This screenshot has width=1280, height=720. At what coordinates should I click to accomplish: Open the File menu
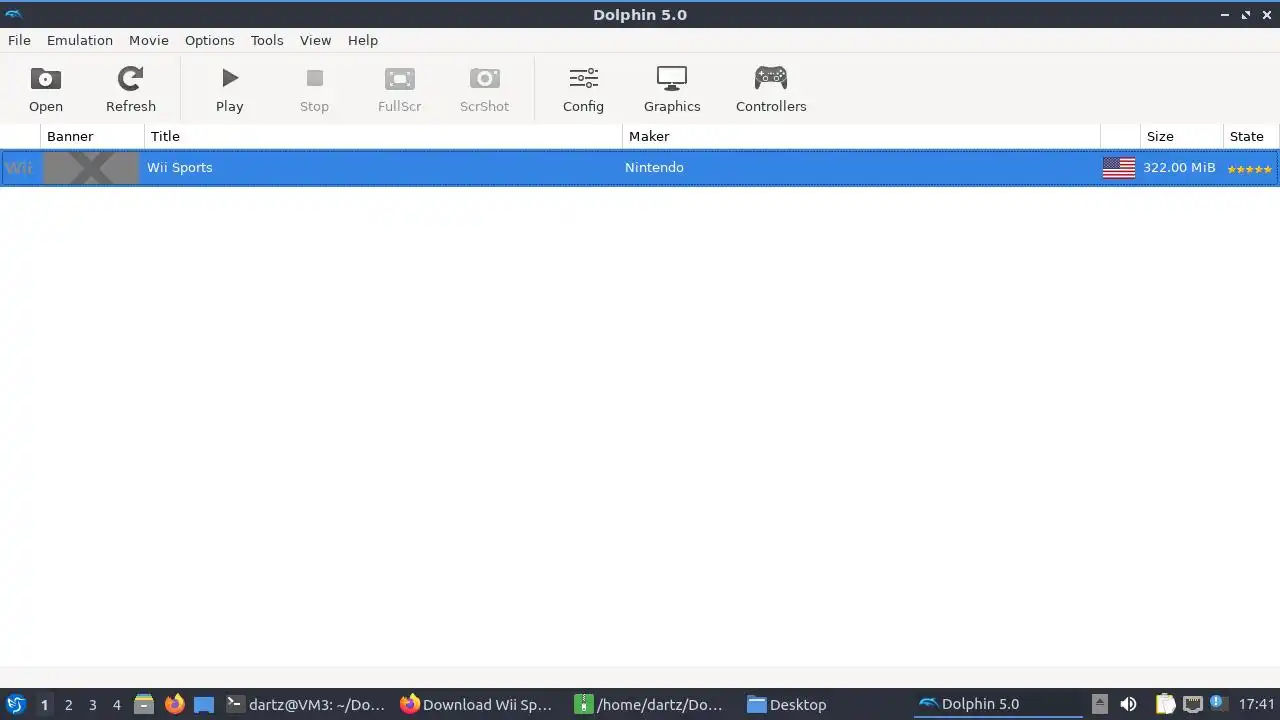(19, 40)
